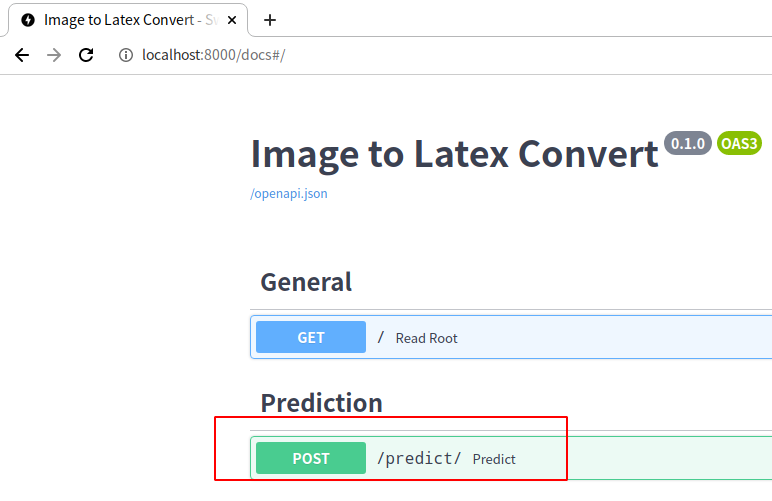
Task: Click the tab favicon lightning icon
Action: (28, 20)
